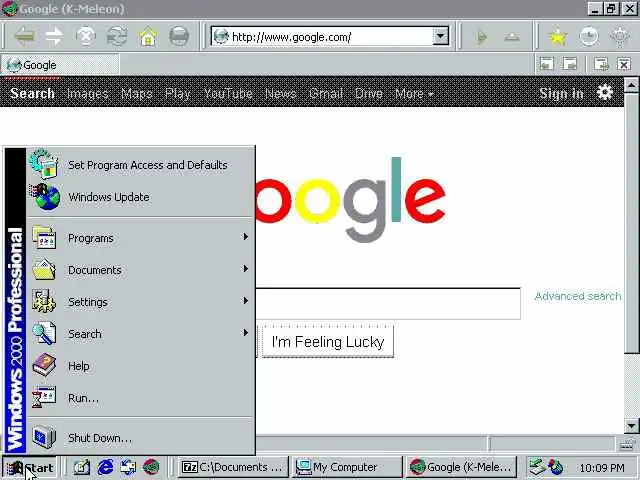Click the Reload page icon
Viewport: 640px width, 480px height.
point(117,37)
